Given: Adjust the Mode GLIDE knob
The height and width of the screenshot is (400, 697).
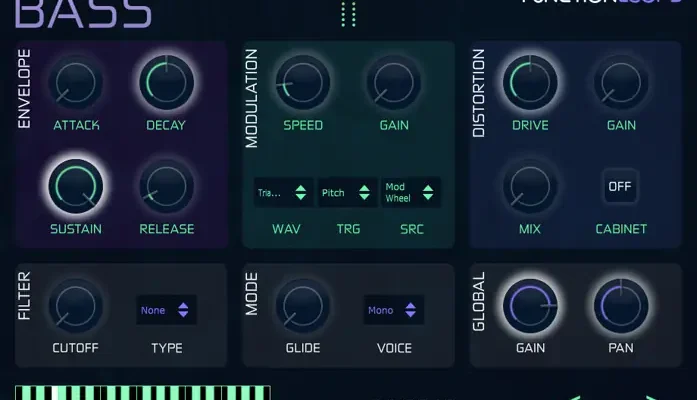Looking at the screenshot, I should coord(303,306).
